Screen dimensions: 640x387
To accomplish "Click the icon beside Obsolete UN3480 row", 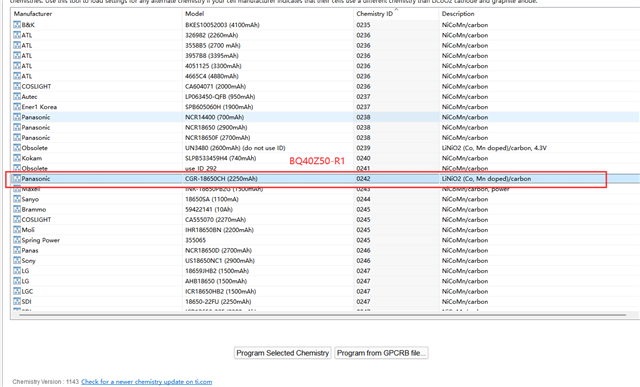I will pyautogui.click(x=17, y=148).
